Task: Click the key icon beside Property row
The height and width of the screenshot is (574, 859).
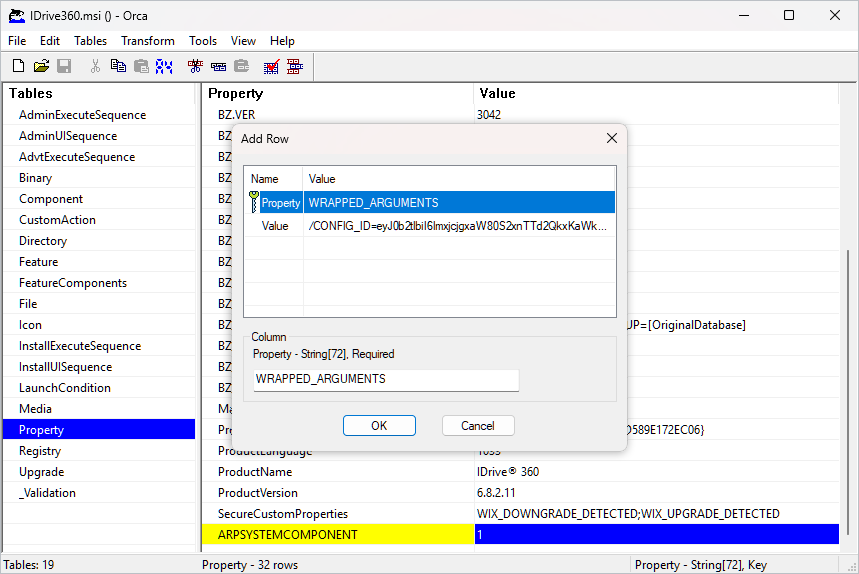Action: pos(253,203)
